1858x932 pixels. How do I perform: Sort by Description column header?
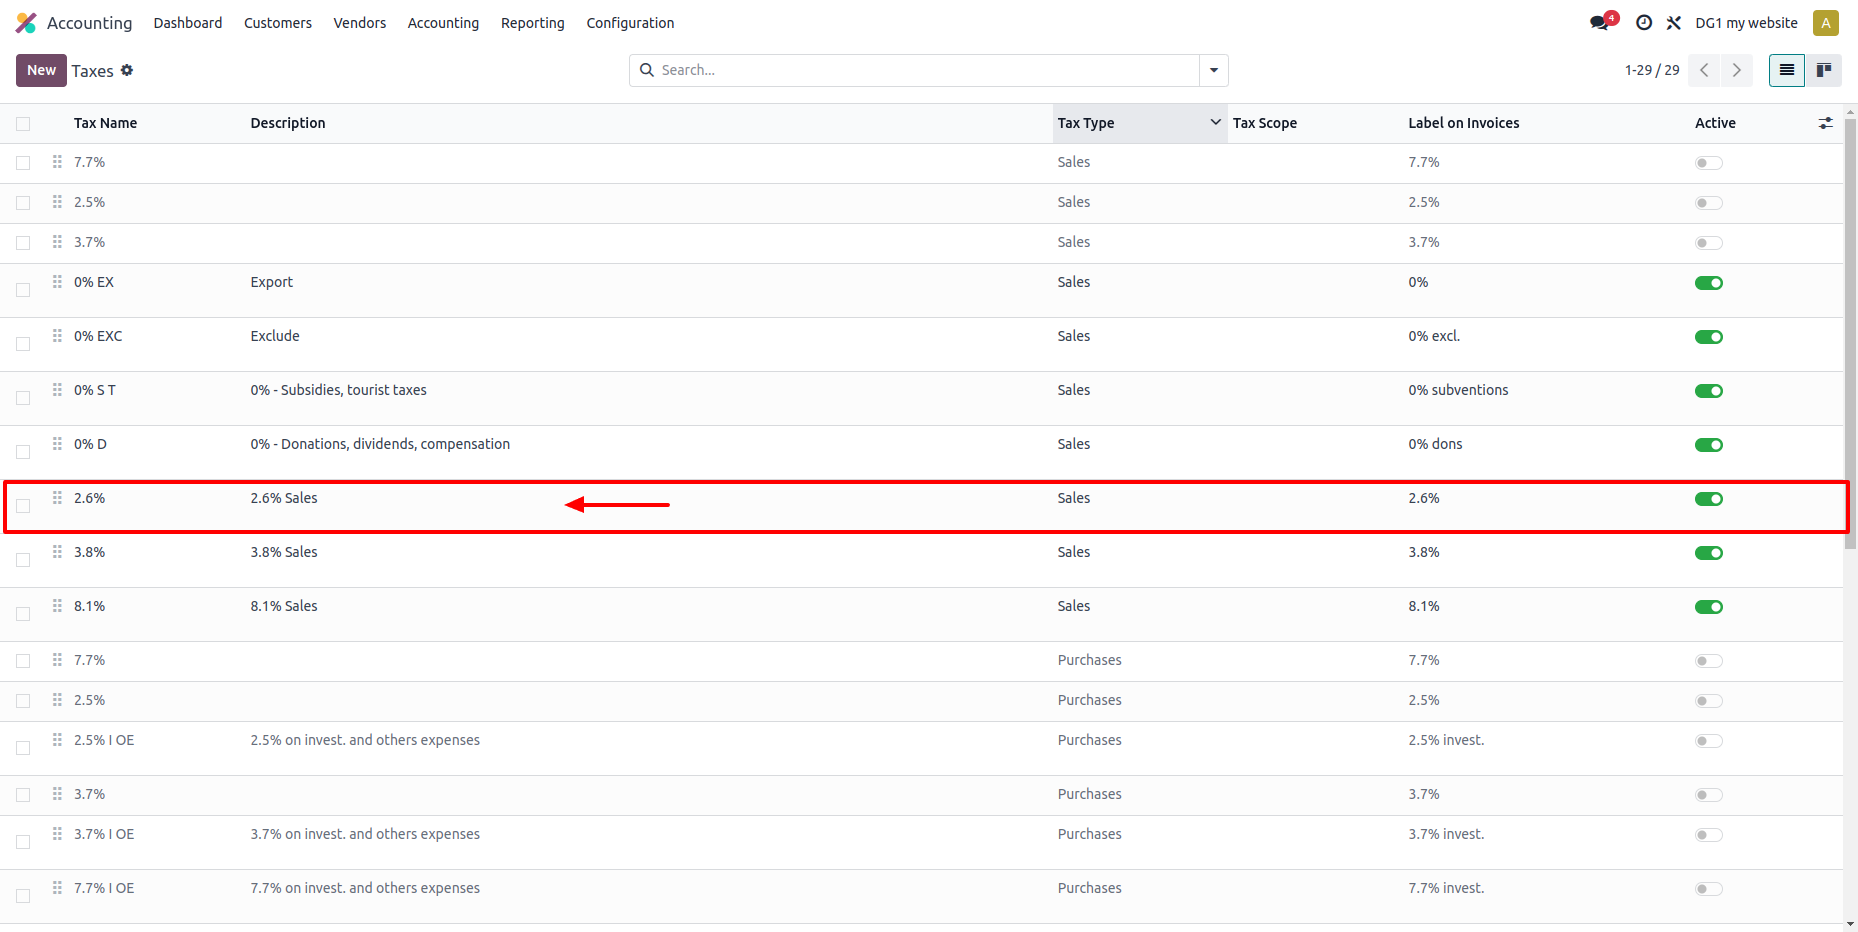point(288,123)
